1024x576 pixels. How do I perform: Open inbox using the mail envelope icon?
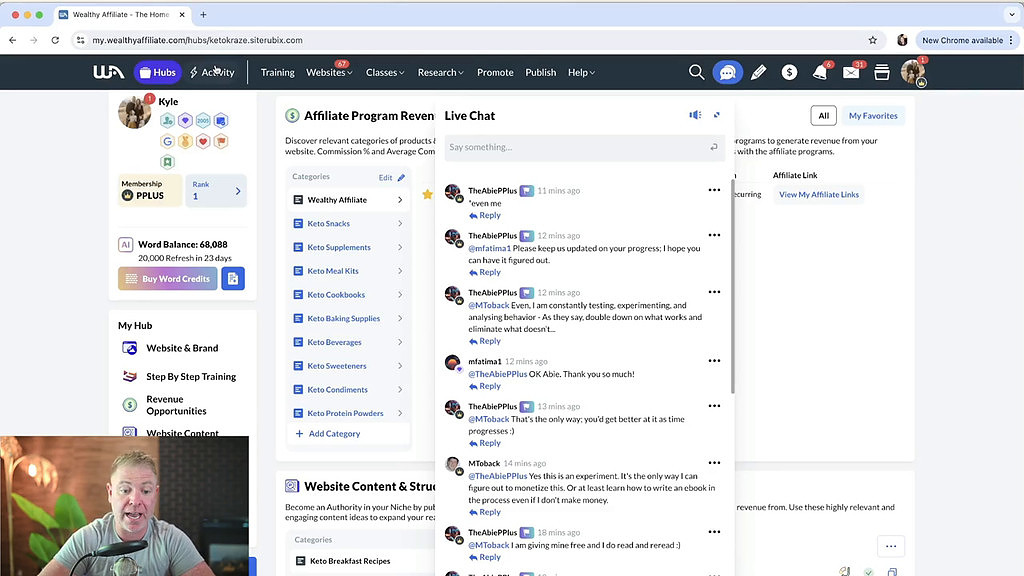tap(851, 71)
